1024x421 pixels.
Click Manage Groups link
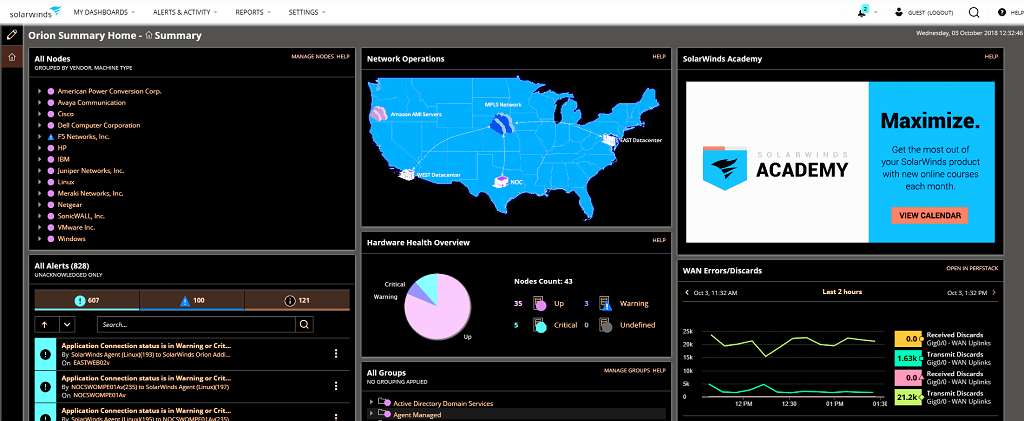click(627, 370)
